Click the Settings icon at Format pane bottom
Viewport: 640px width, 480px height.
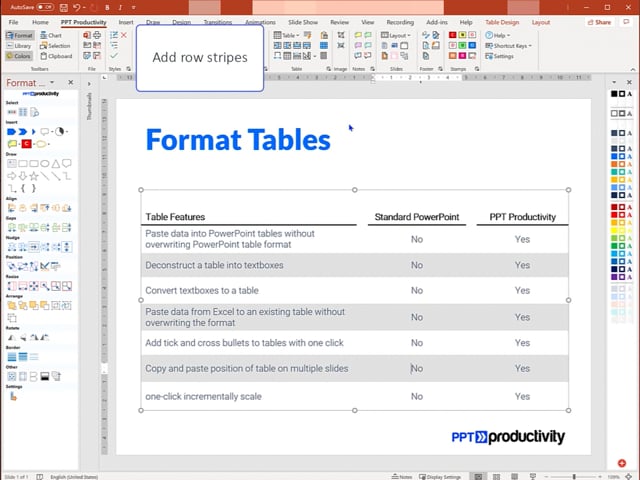click(x=13, y=396)
